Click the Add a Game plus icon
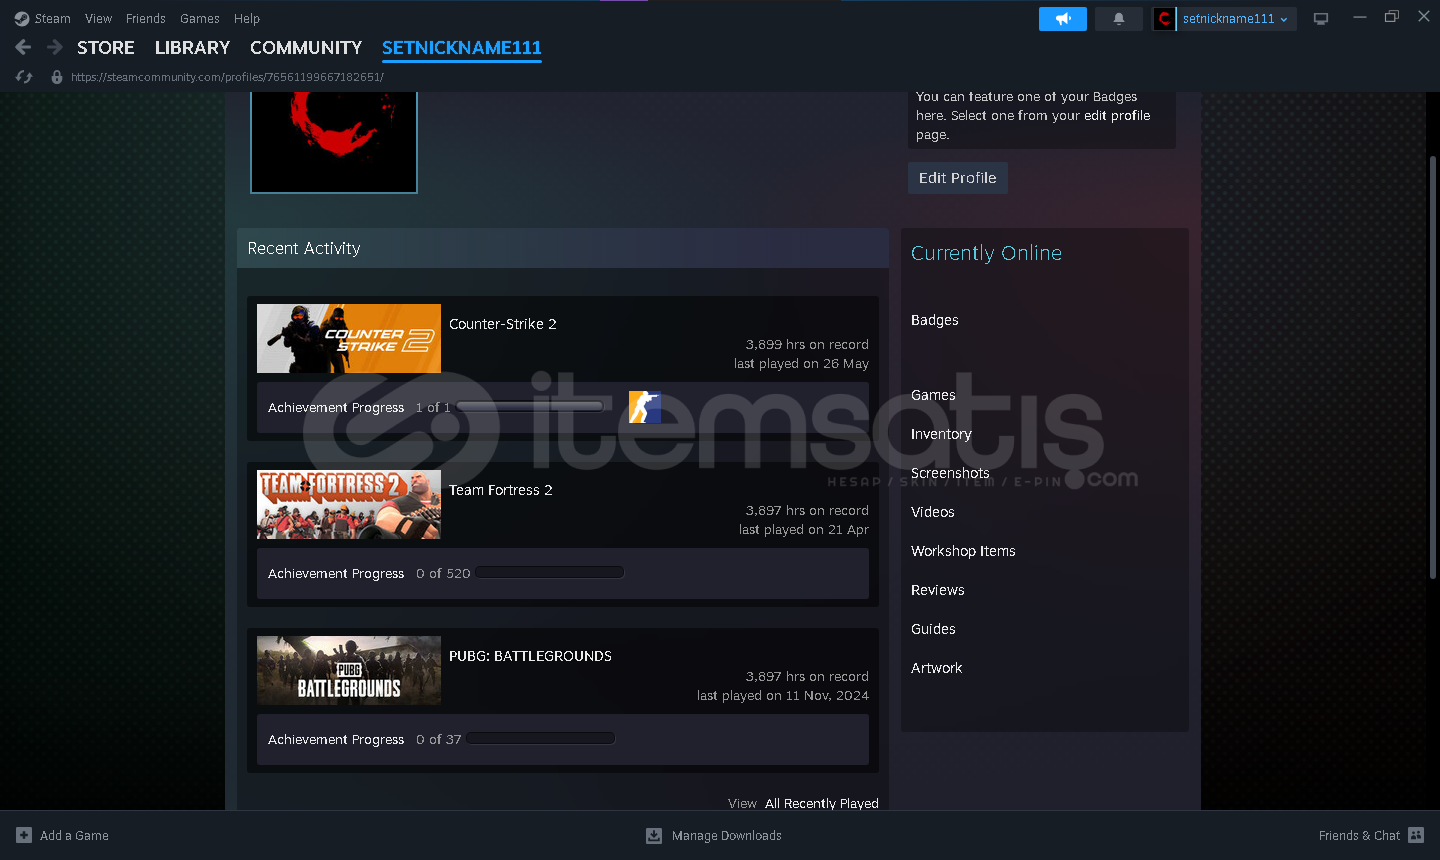 (x=24, y=836)
